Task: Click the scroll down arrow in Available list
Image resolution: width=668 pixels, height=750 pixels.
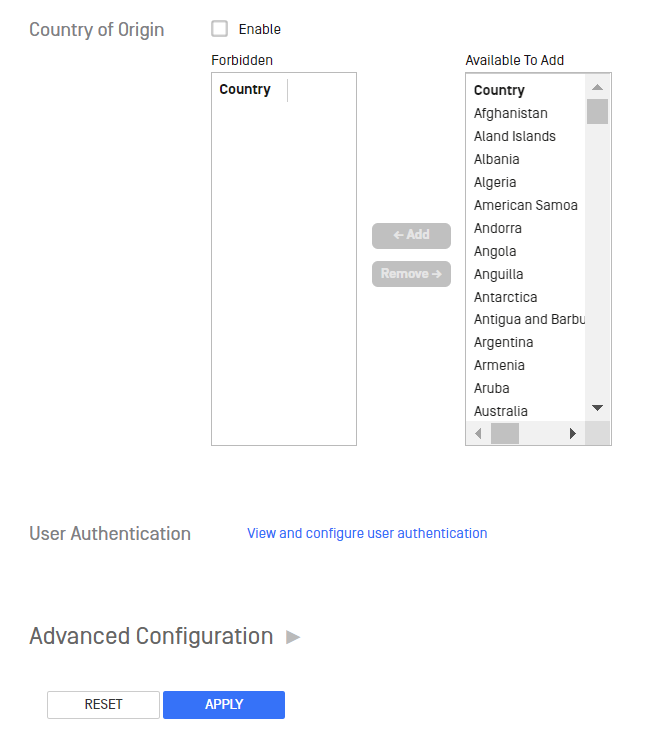Action: pos(597,408)
